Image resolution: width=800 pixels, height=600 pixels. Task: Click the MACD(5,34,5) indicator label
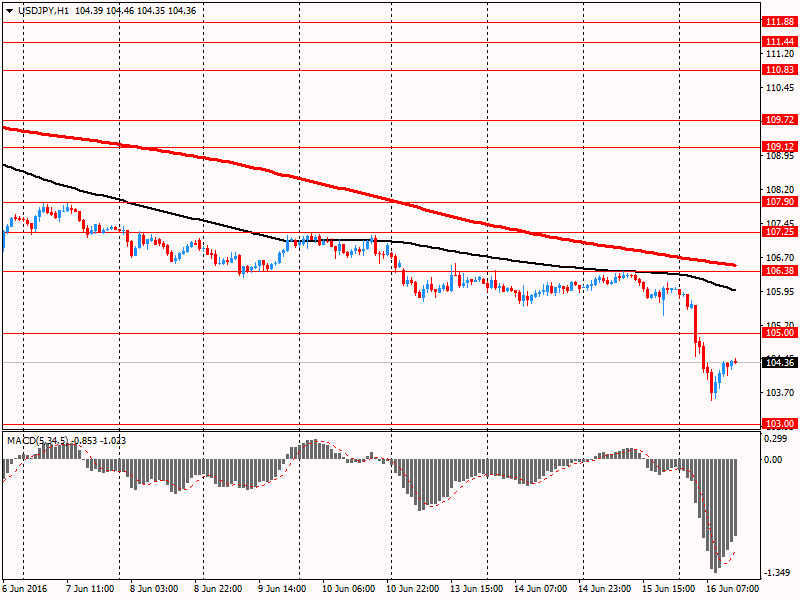(38, 440)
